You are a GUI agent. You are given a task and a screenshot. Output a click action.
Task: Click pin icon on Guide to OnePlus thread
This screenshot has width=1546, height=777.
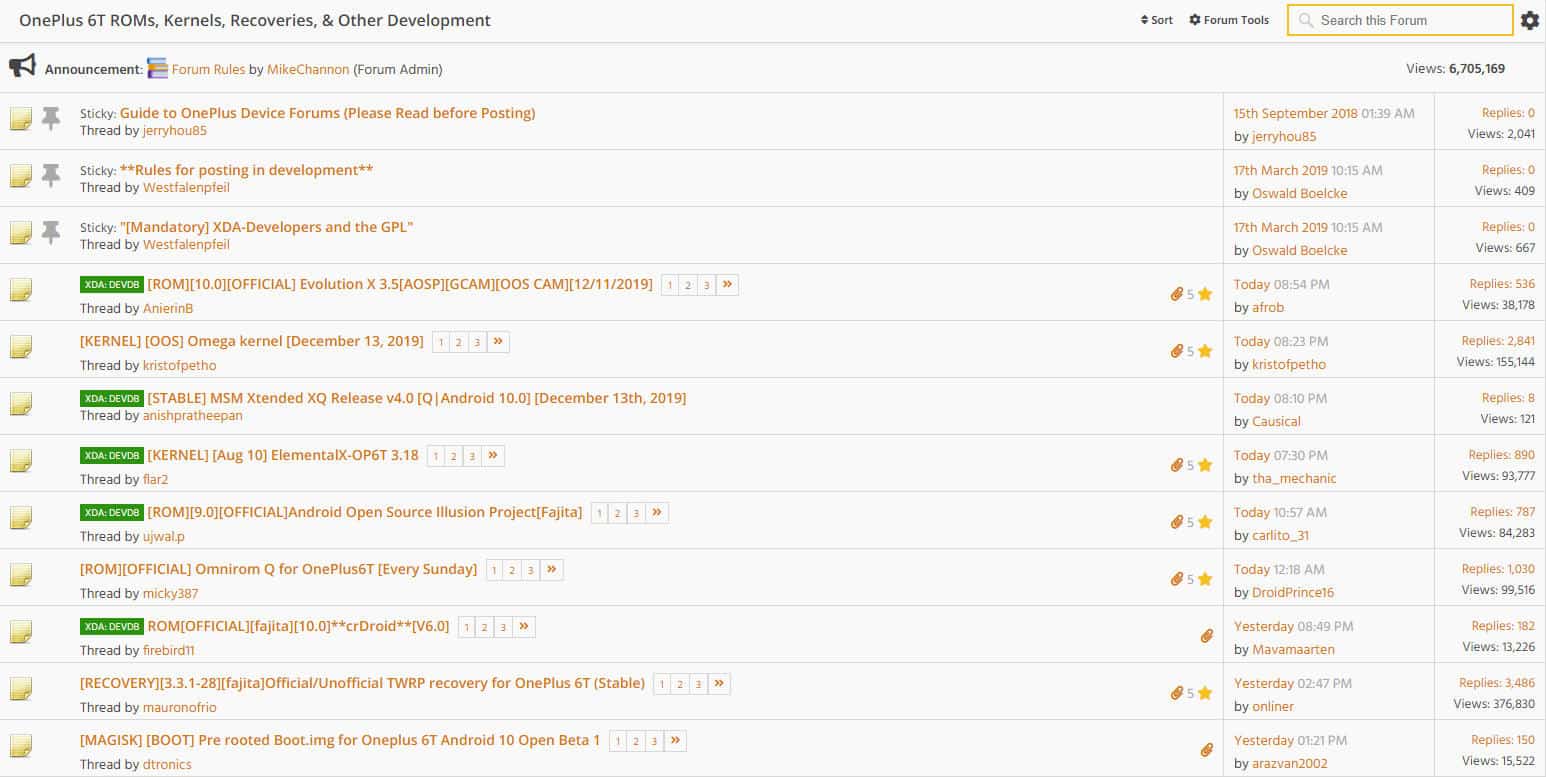[51, 119]
